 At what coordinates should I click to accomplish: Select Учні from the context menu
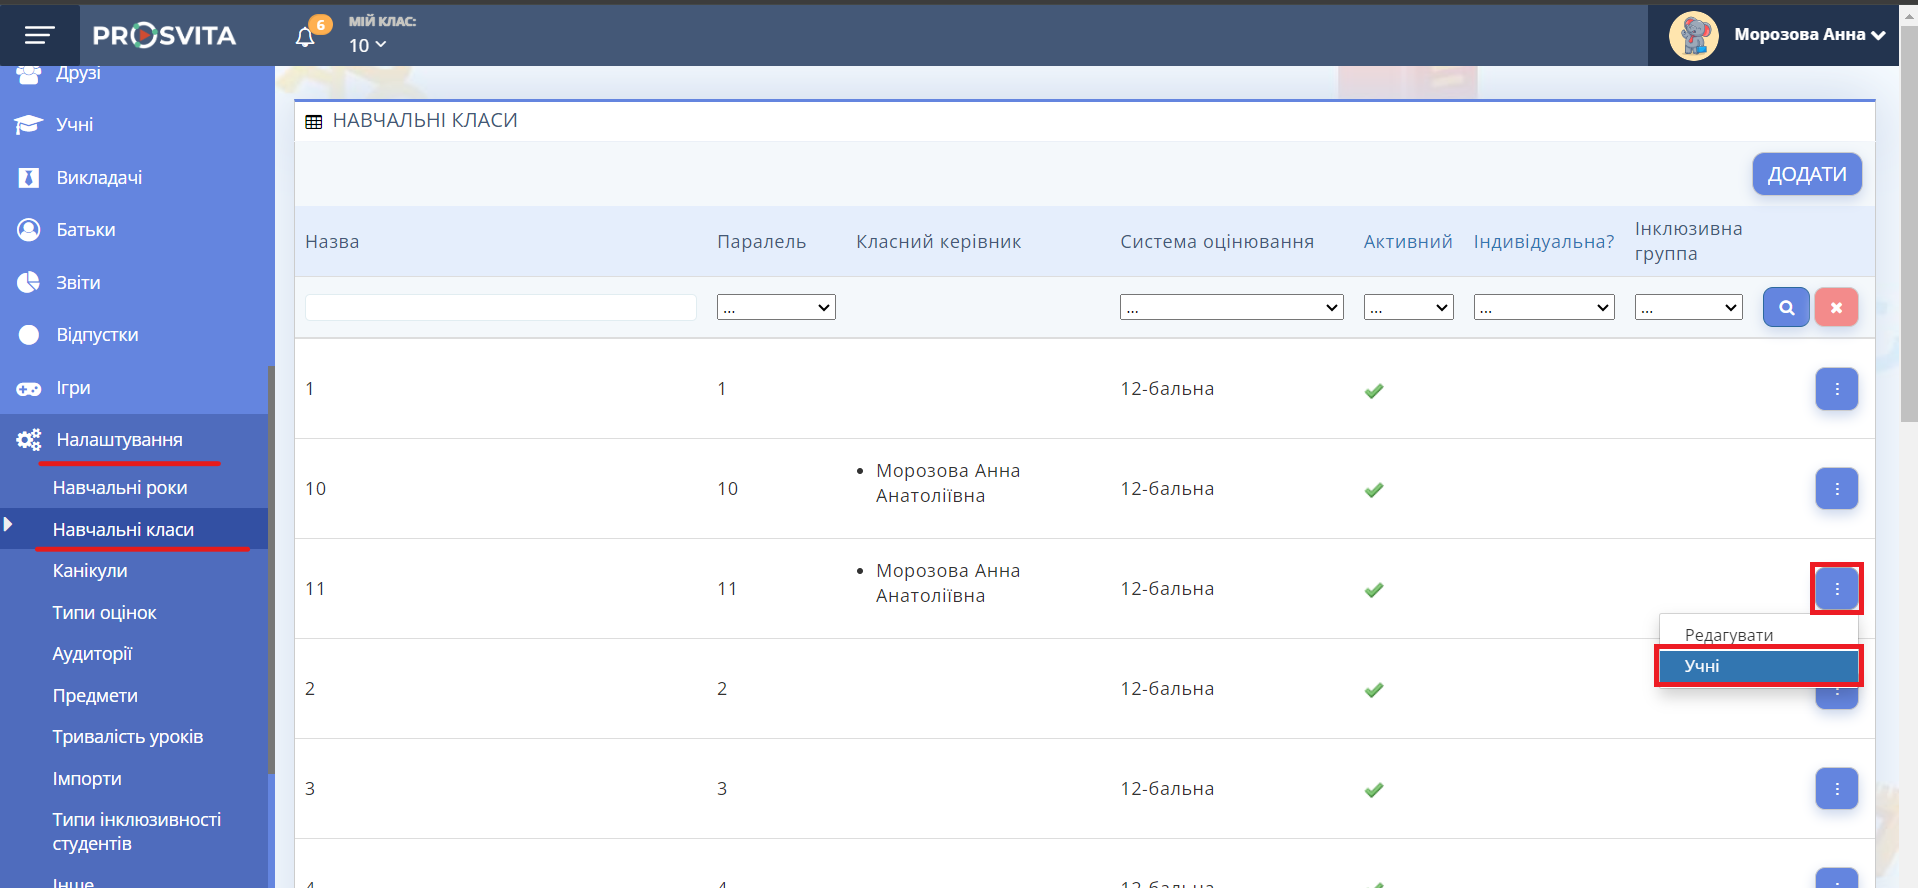coord(1757,666)
